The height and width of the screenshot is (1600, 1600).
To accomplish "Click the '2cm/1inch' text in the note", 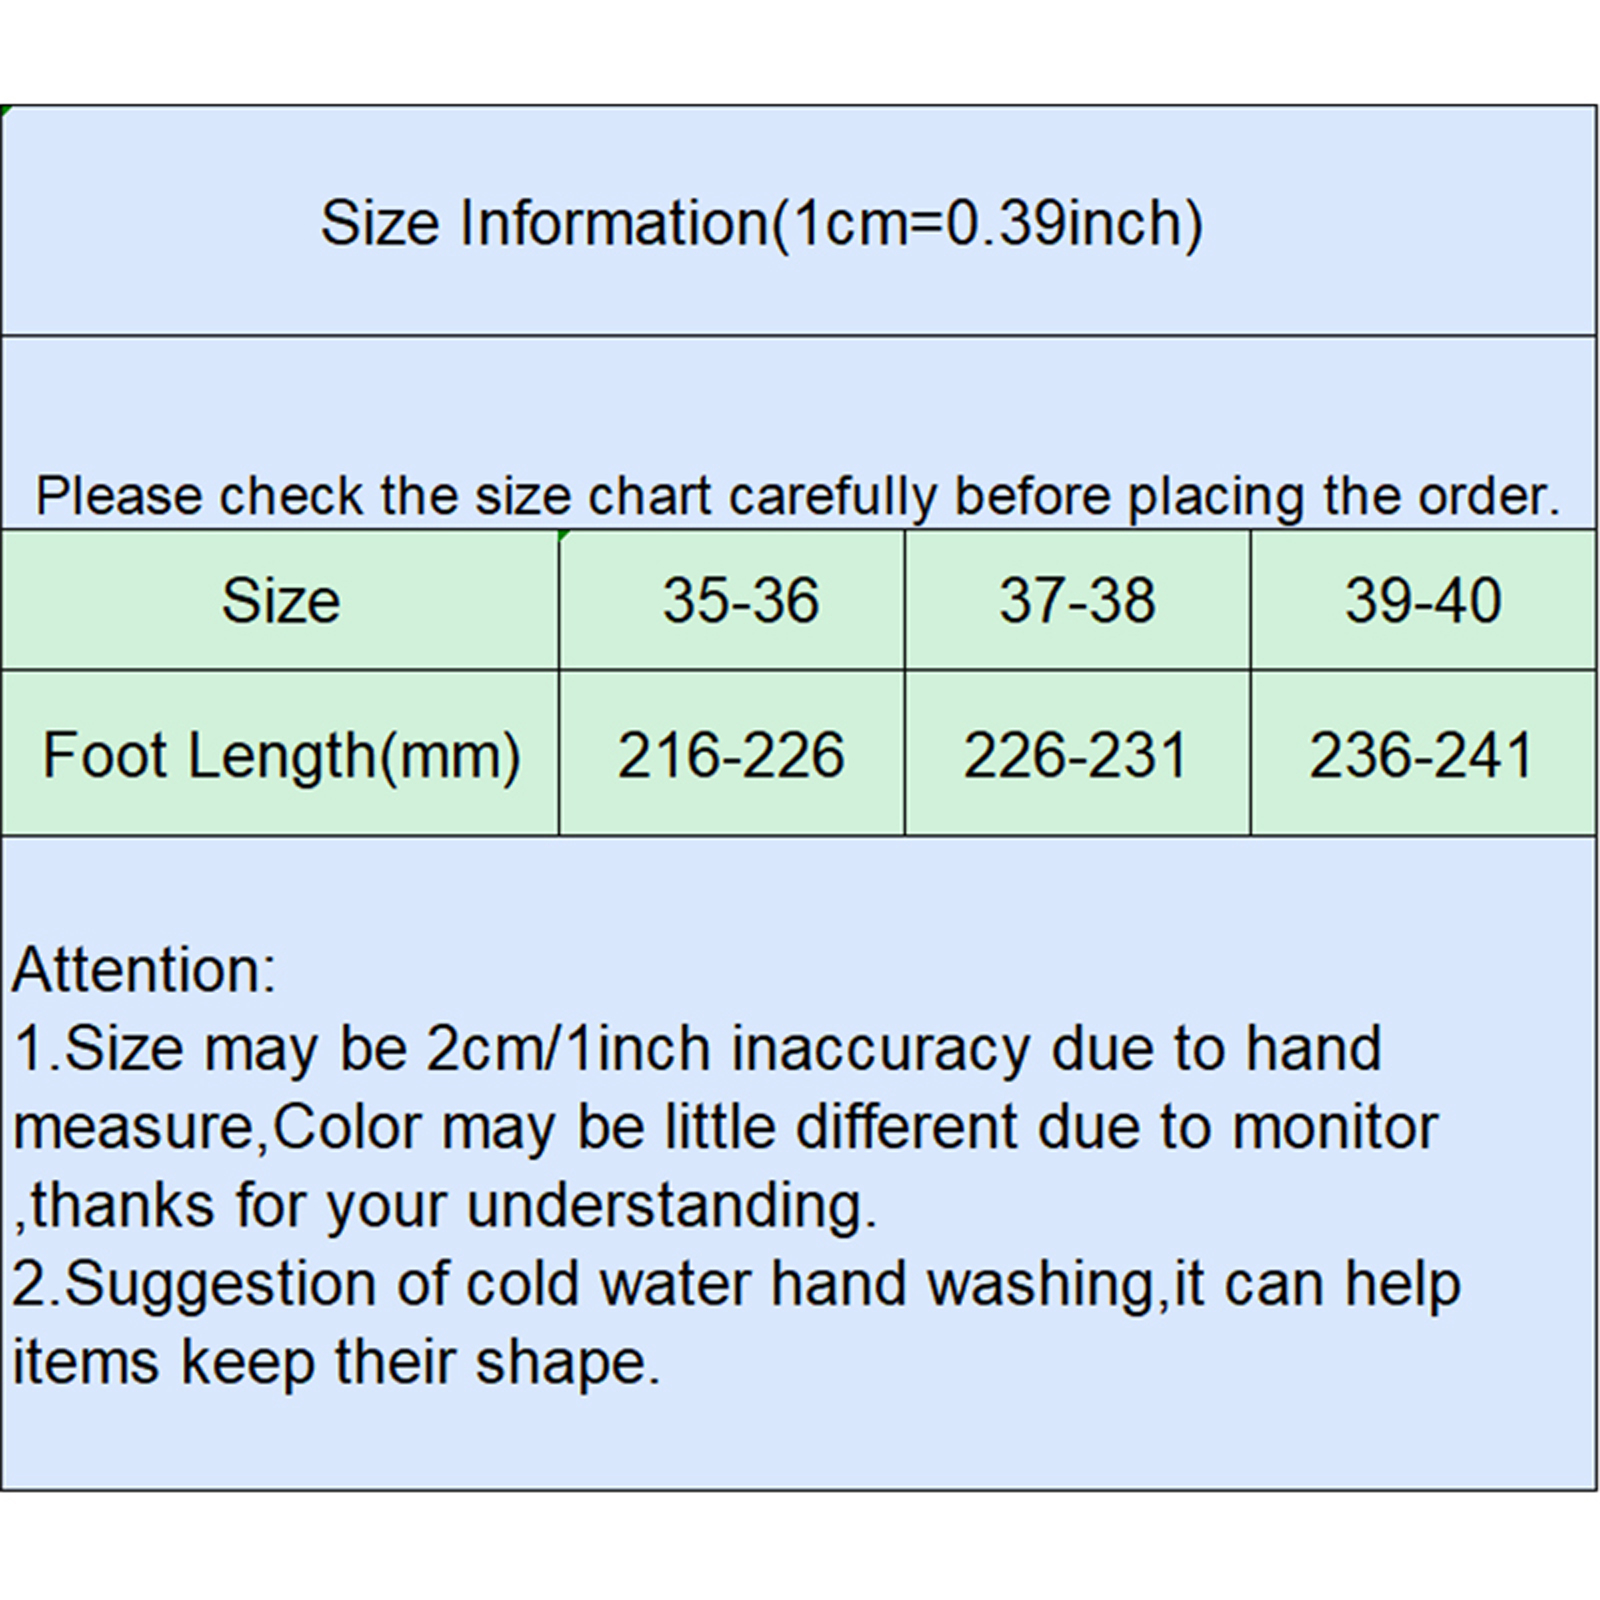I will point(568,1048).
